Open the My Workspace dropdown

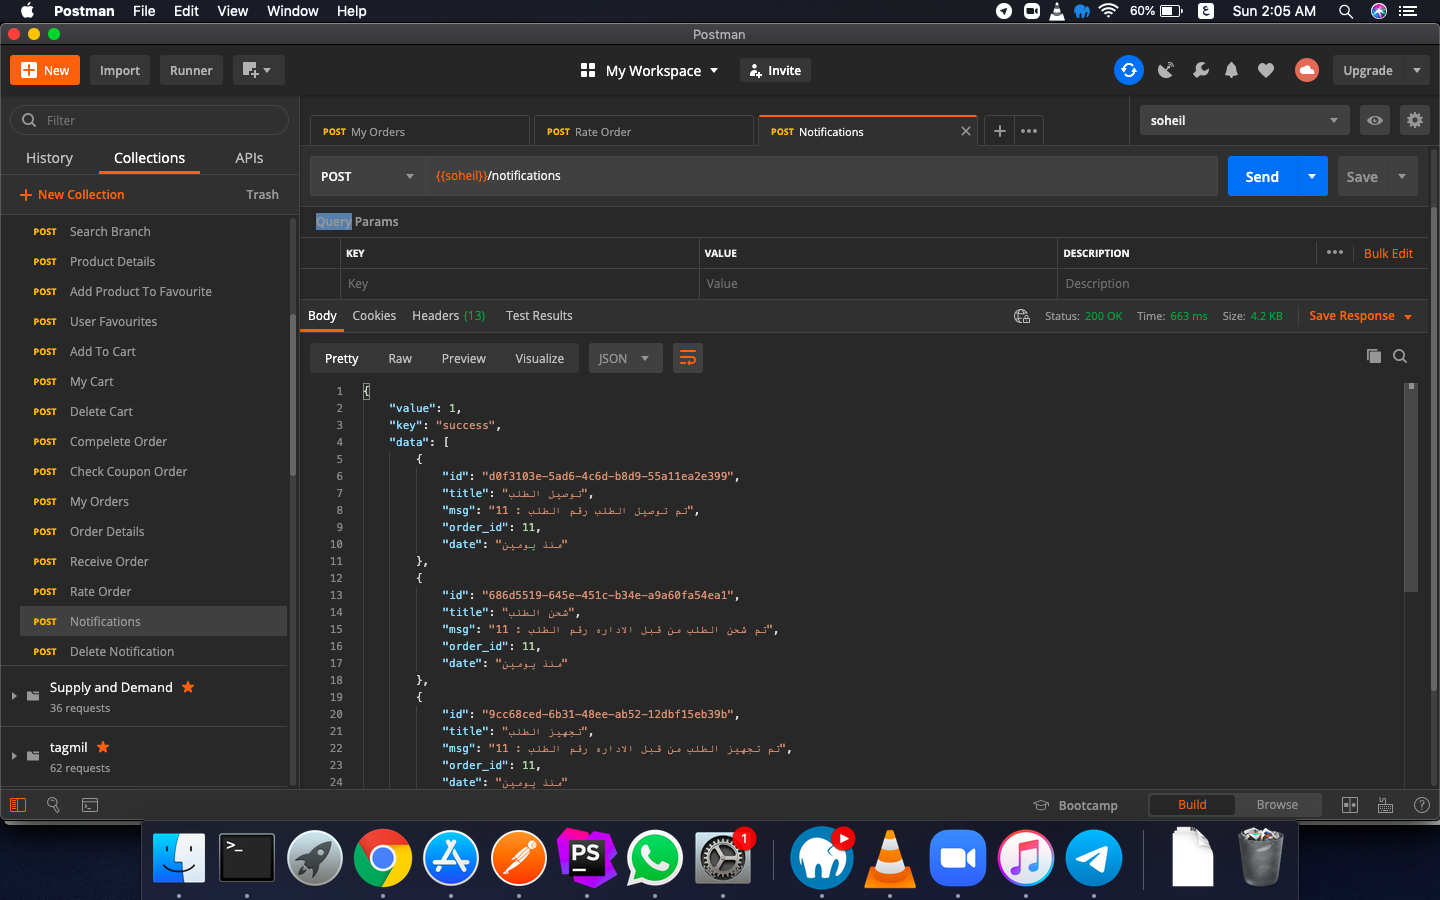650,70
